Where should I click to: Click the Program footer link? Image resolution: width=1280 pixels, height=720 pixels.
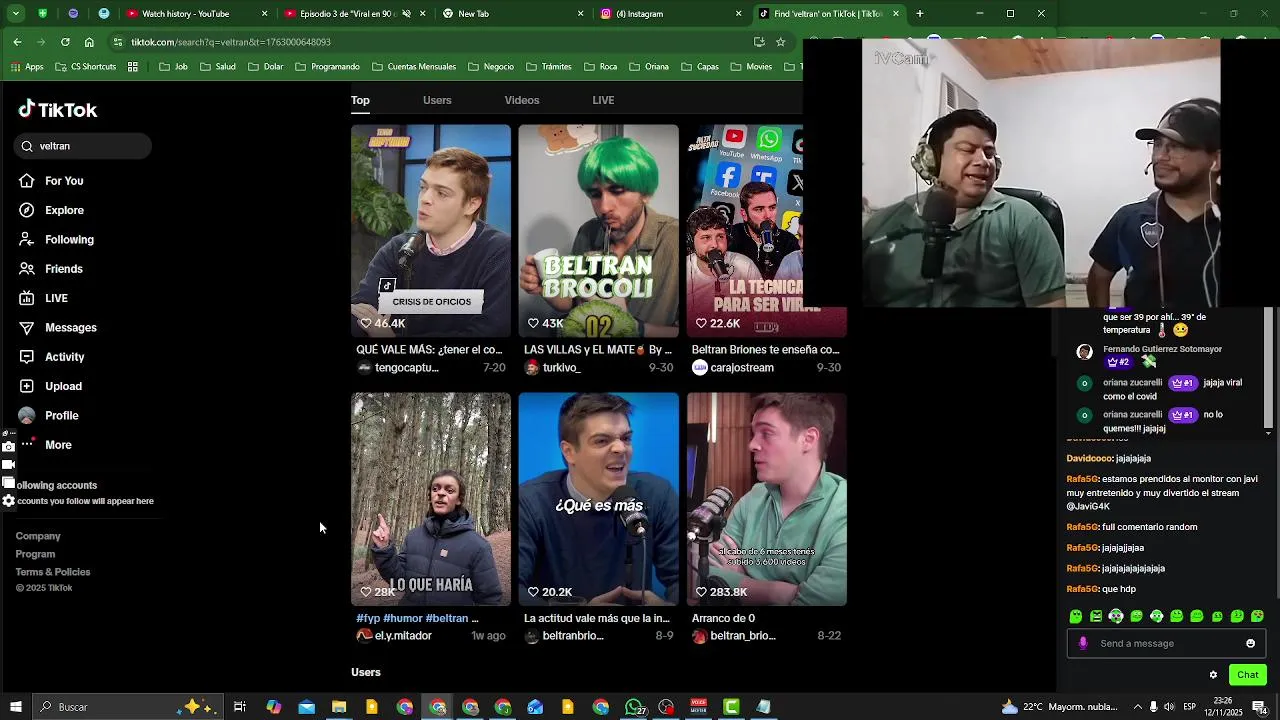pos(35,554)
